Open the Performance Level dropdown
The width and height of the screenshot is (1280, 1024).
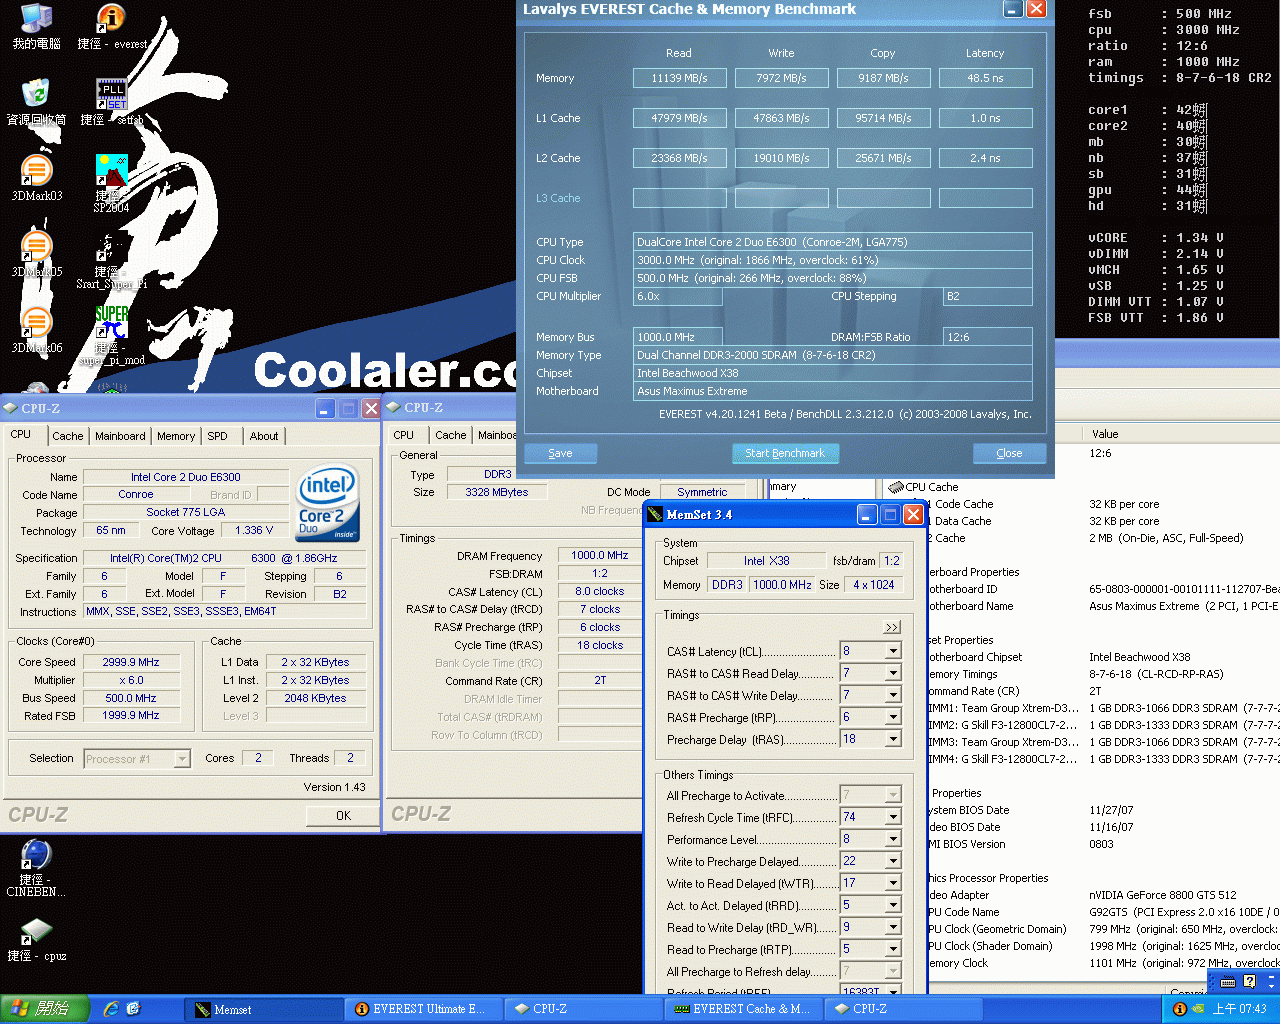pyautogui.click(x=893, y=839)
